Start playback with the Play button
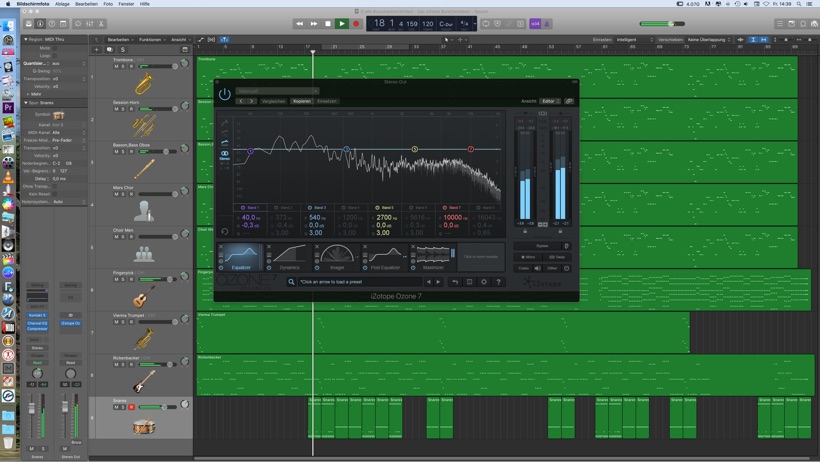This screenshot has width=820, height=462. click(x=341, y=24)
